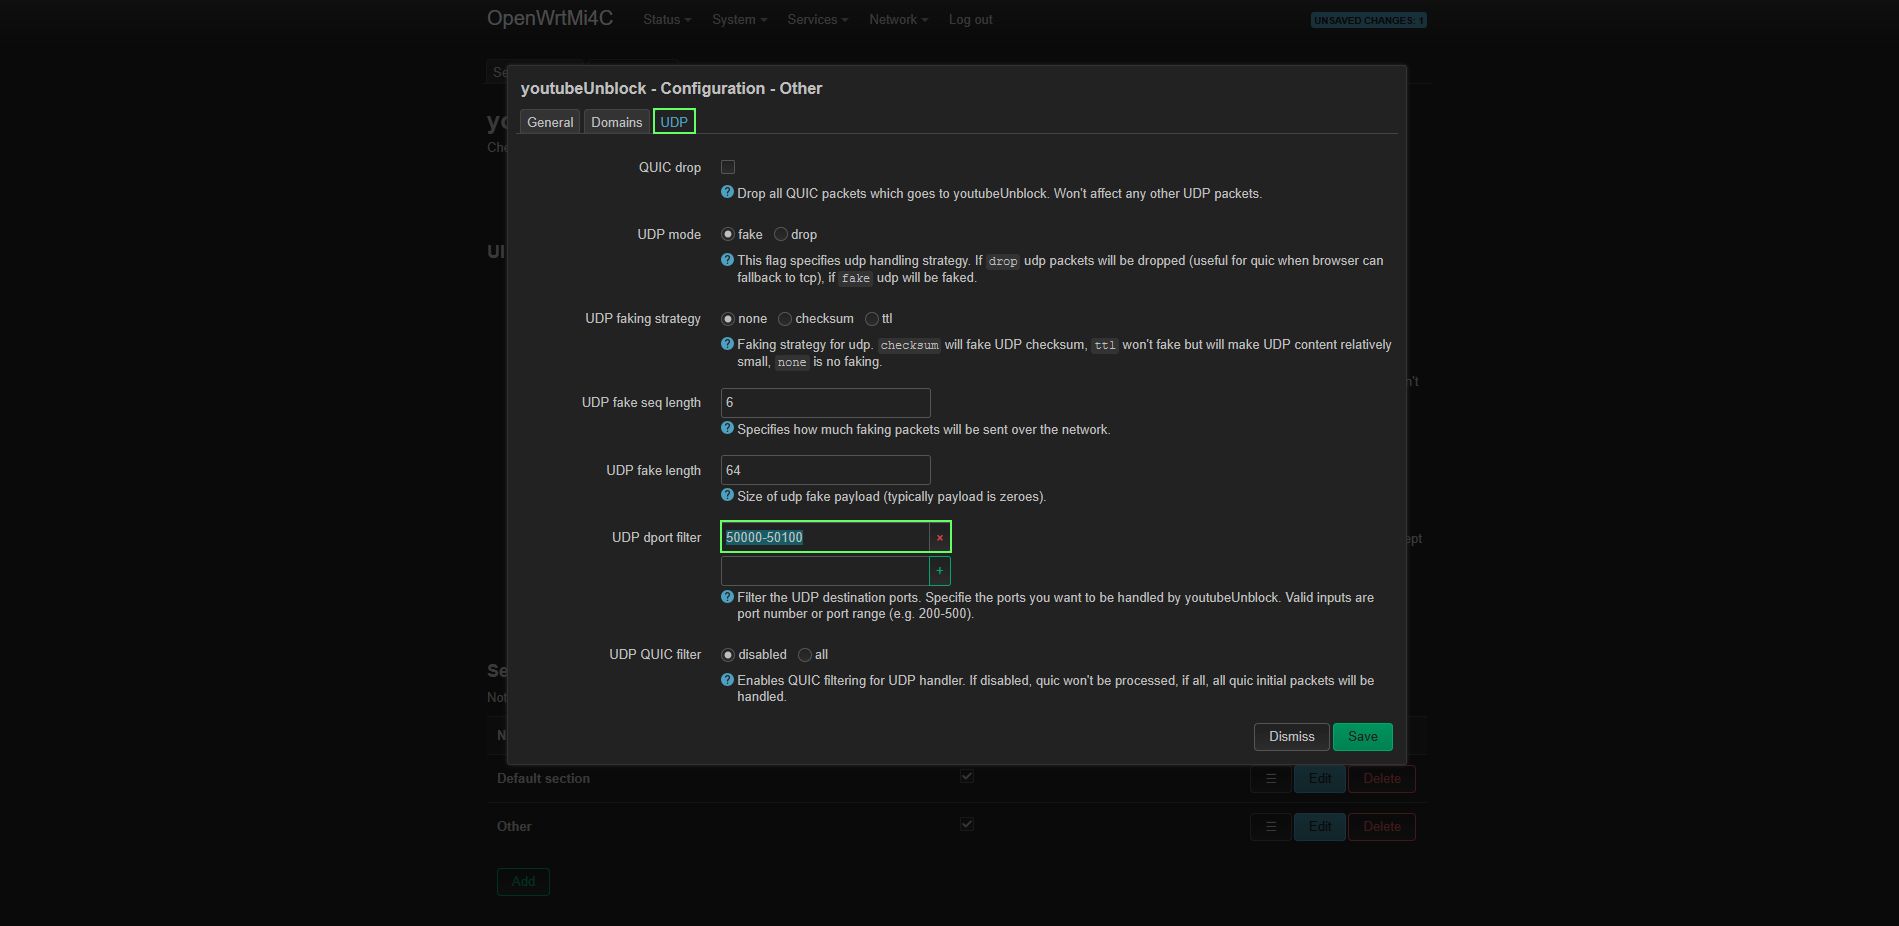Viewport: 1899px width, 926px height.
Task: Click the 50000-50100 dport filter field
Action: (825, 538)
